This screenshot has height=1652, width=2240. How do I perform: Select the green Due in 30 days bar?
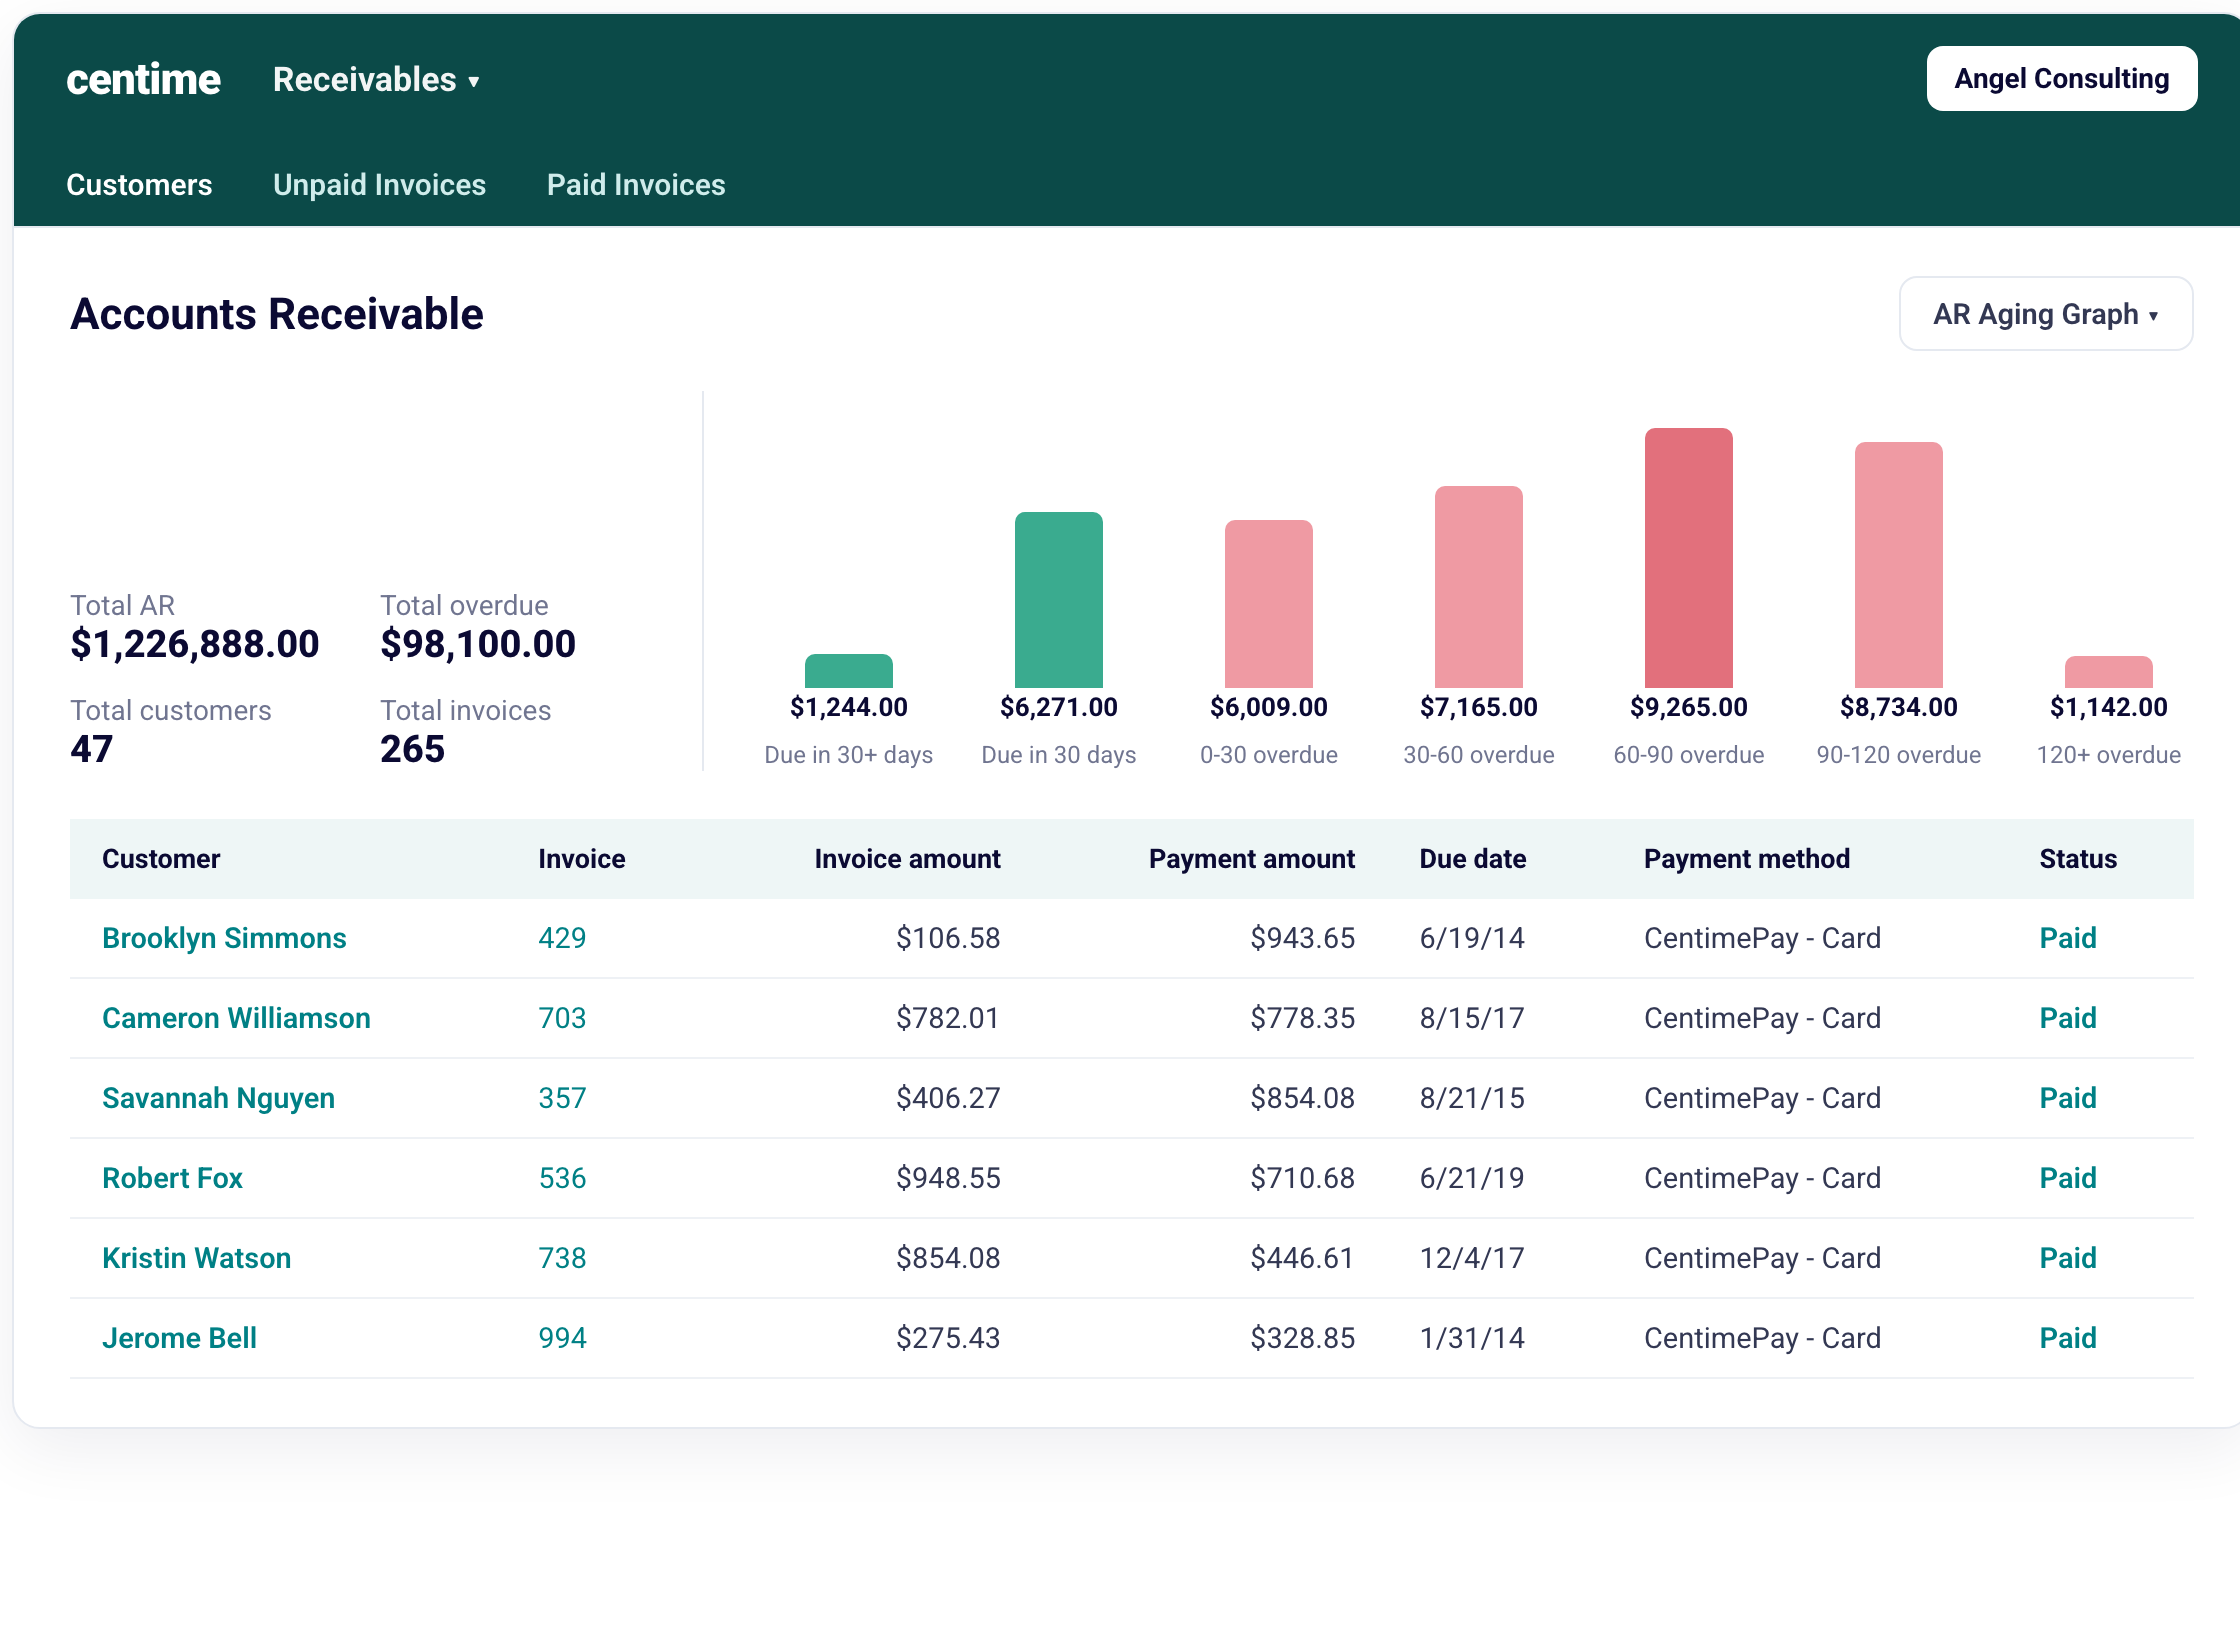1059,600
